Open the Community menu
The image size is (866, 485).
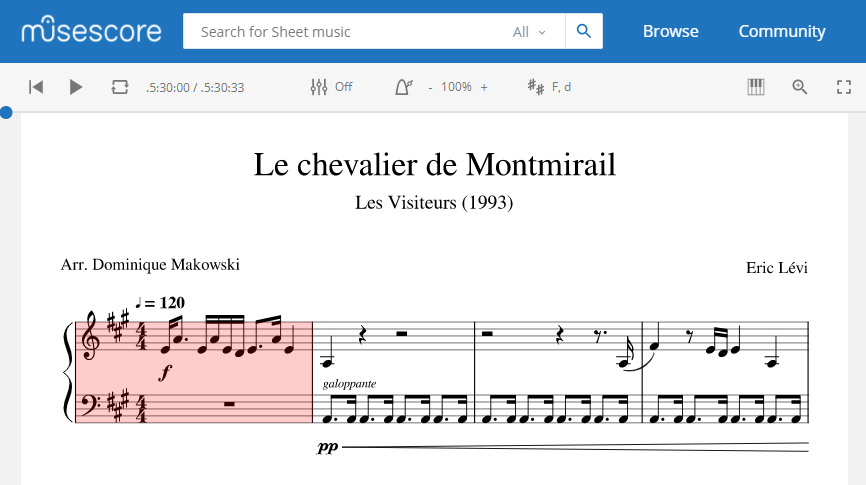(x=782, y=31)
